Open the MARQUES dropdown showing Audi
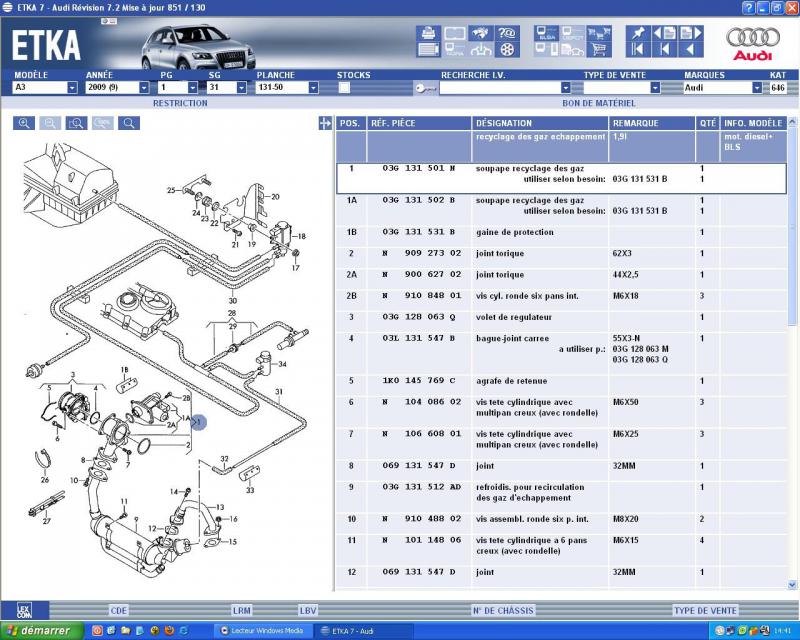The image size is (800, 640). point(757,88)
